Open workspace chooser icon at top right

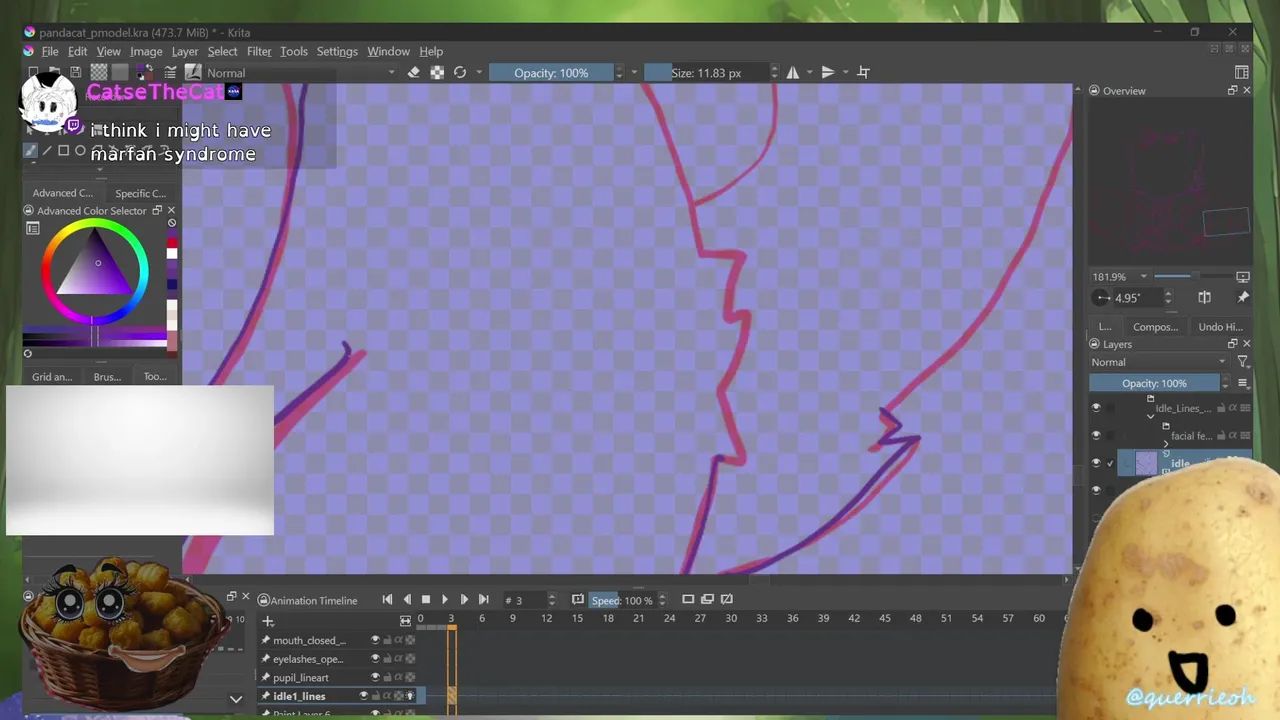(1241, 72)
